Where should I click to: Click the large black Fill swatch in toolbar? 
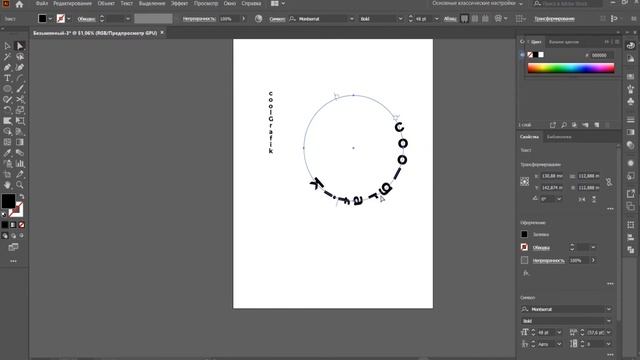(x=8, y=201)
